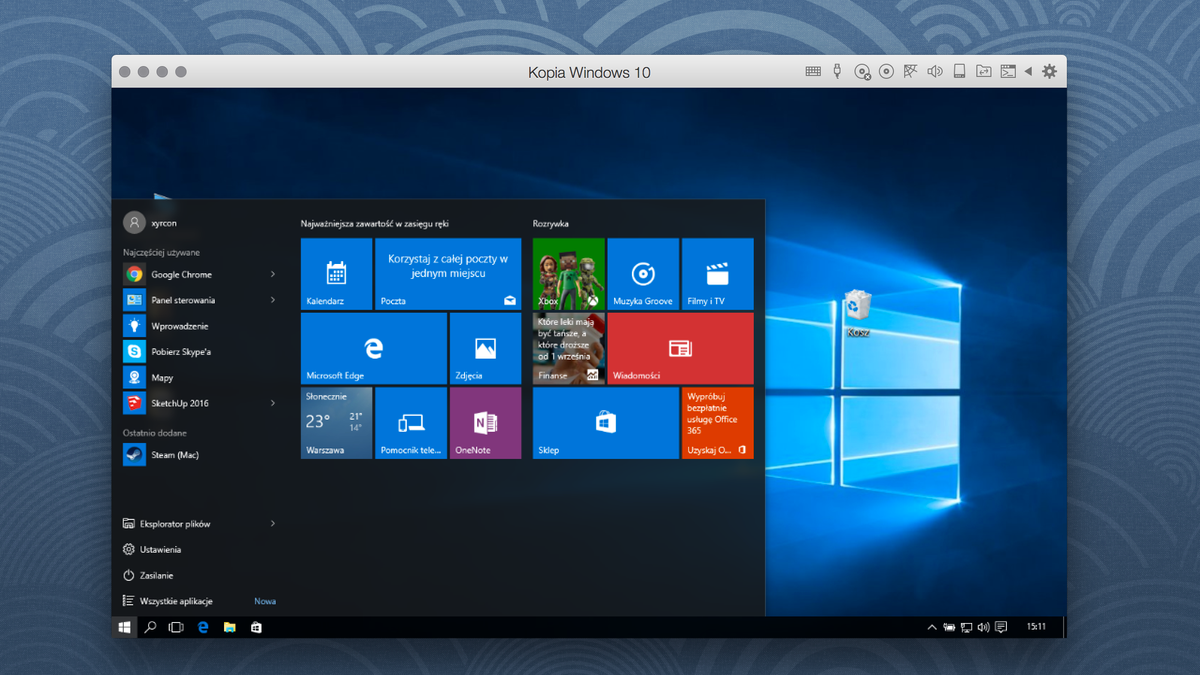Image resolution: width=1200 pixels, height=675 pixels.
Task: Launch the OneNote tile
Action: point(485,423)
